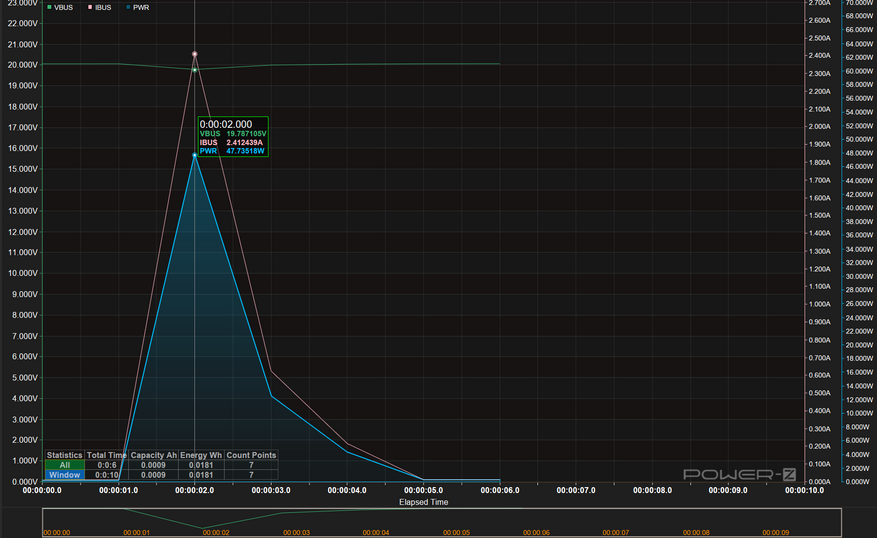877x538 pixels.
Task: Click the pink IBUS legend square
Action: (90, 7)
